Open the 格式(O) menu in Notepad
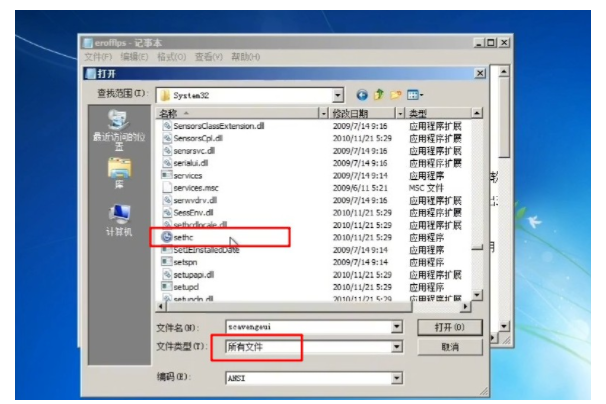 (171, 57)
